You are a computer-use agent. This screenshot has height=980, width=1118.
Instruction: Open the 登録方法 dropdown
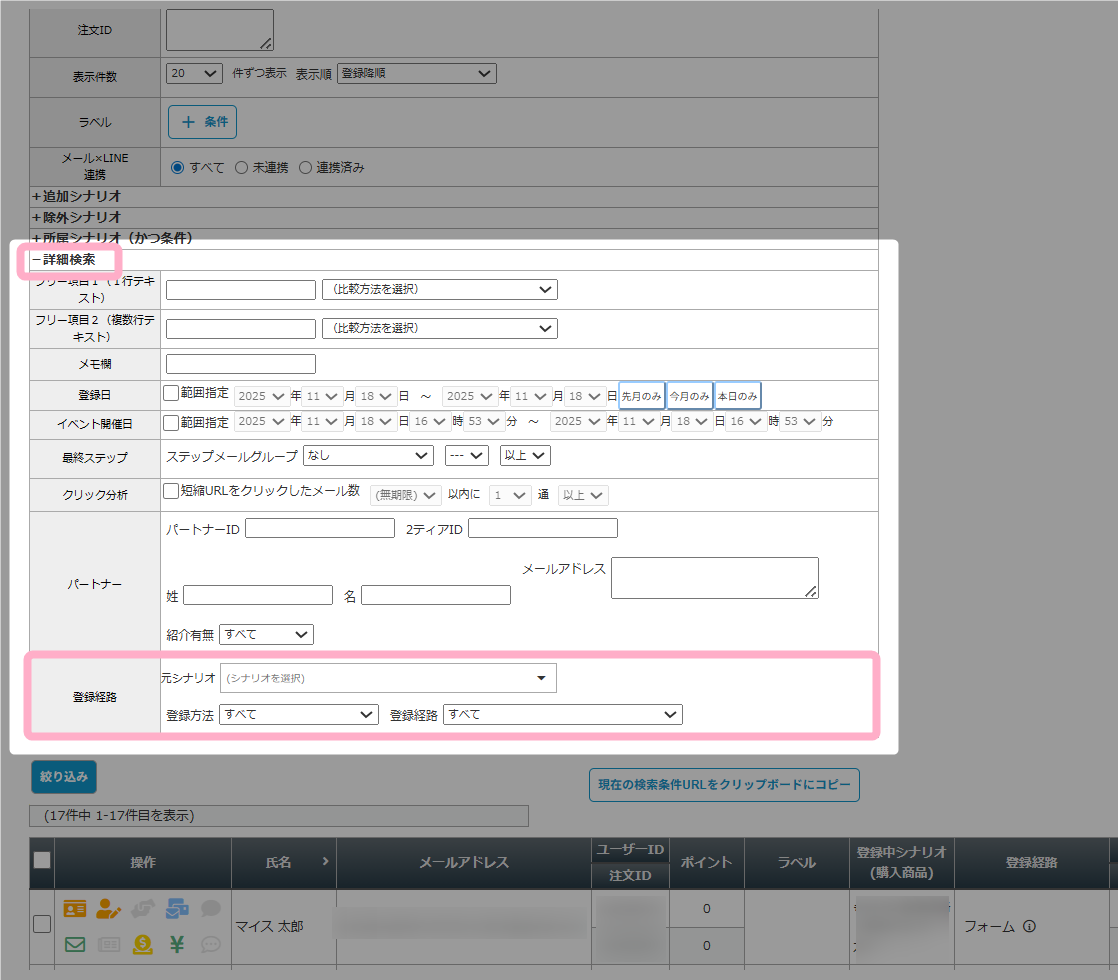click(x=298, y=715)
